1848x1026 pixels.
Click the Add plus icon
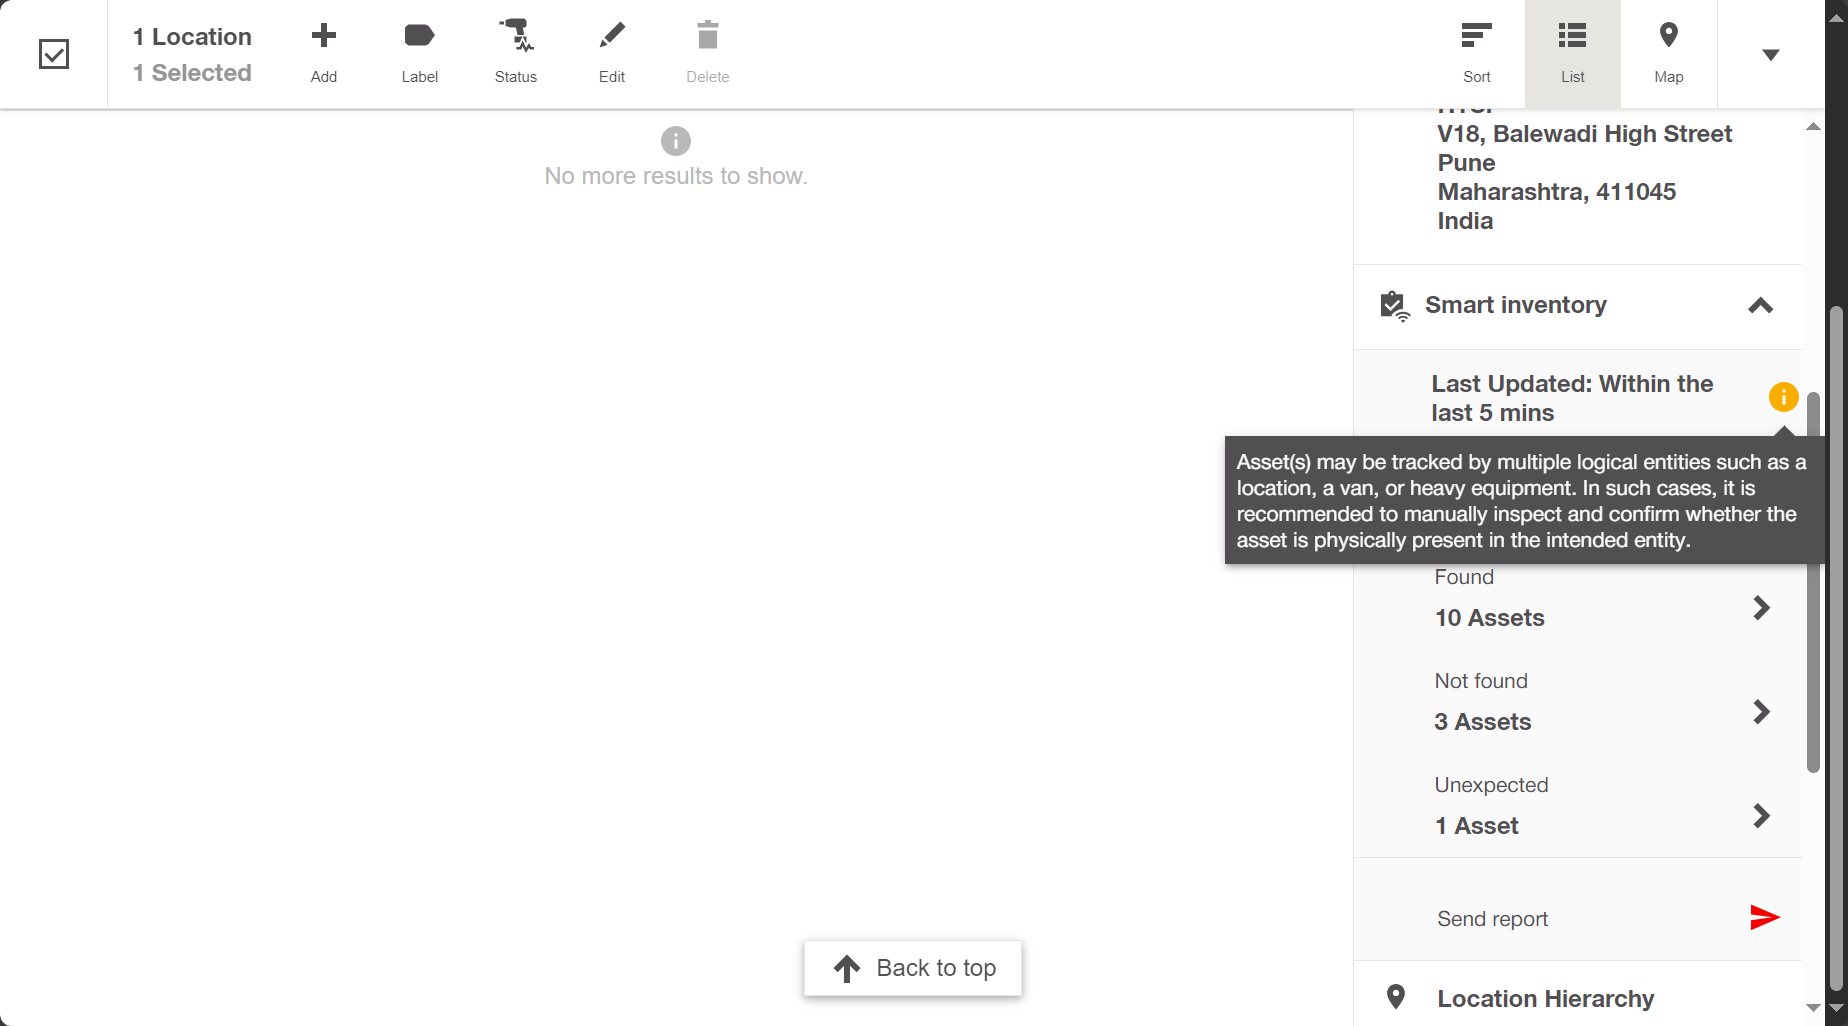(323, 37)
